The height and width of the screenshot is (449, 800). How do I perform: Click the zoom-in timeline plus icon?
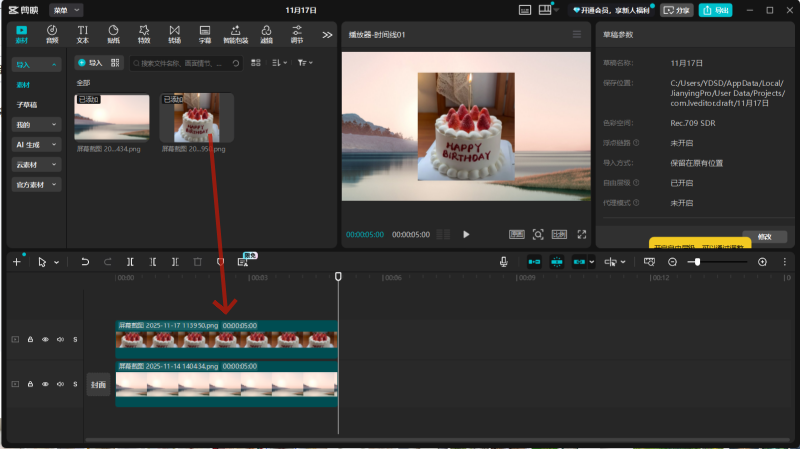(x=762, y=261)
